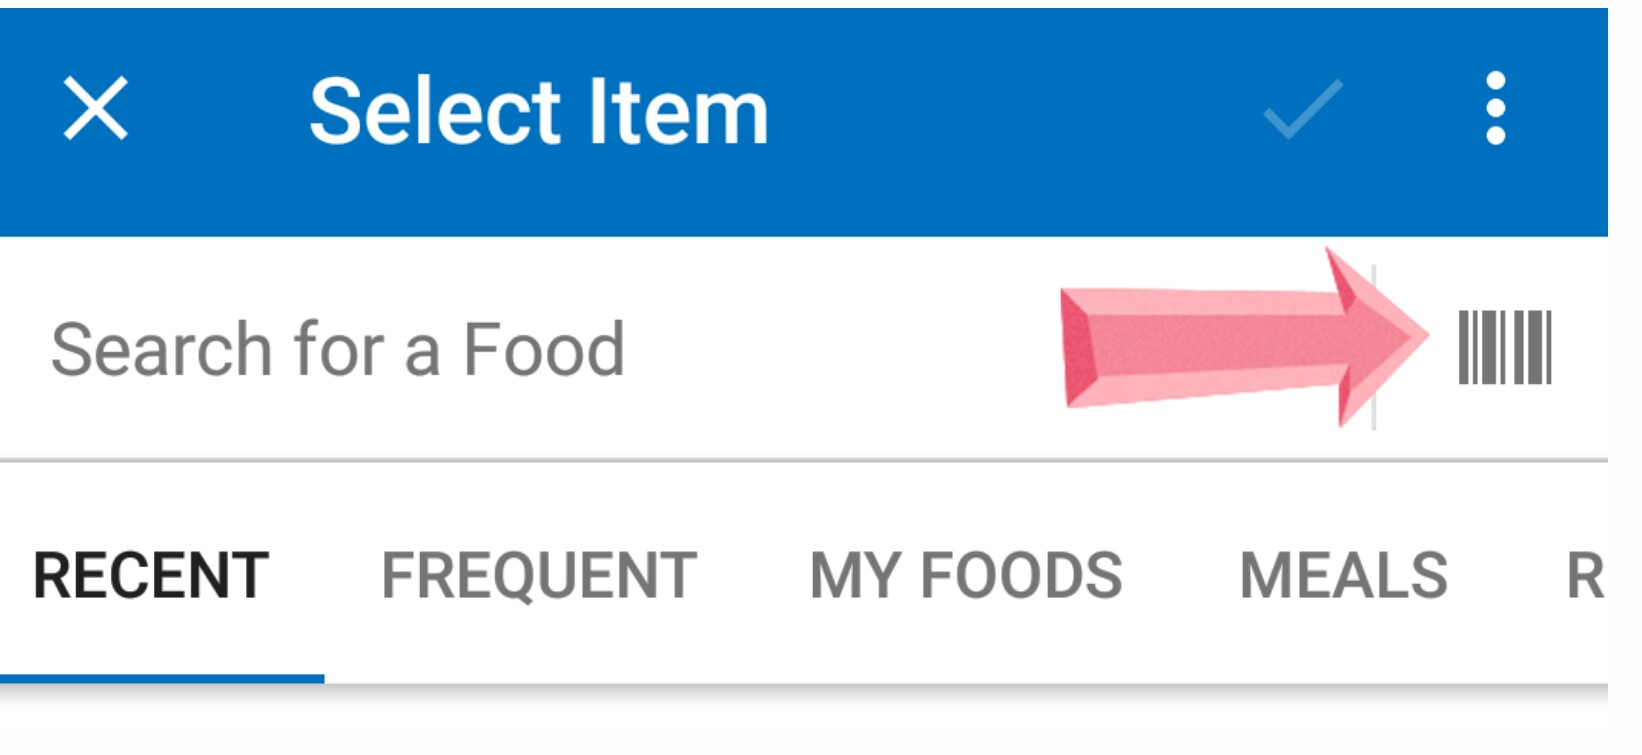This screenshot has height=755, width=1642.
Task: Scan a food barcode
Action: 1504,348
